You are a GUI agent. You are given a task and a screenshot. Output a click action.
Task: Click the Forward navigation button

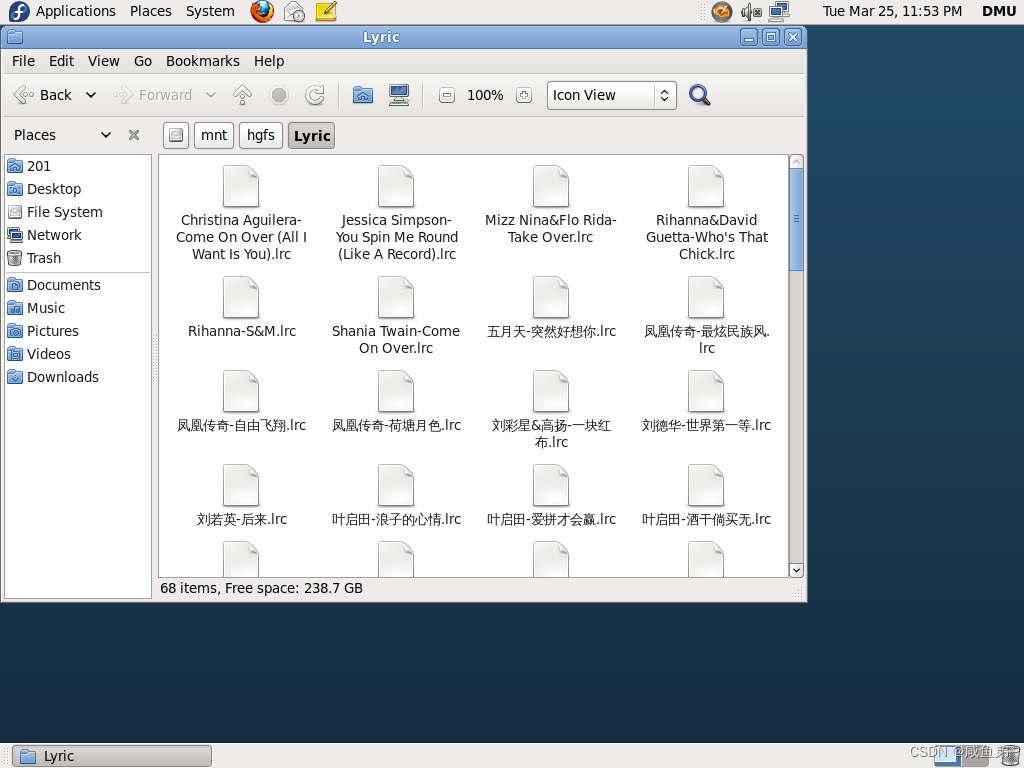(153, 95)
